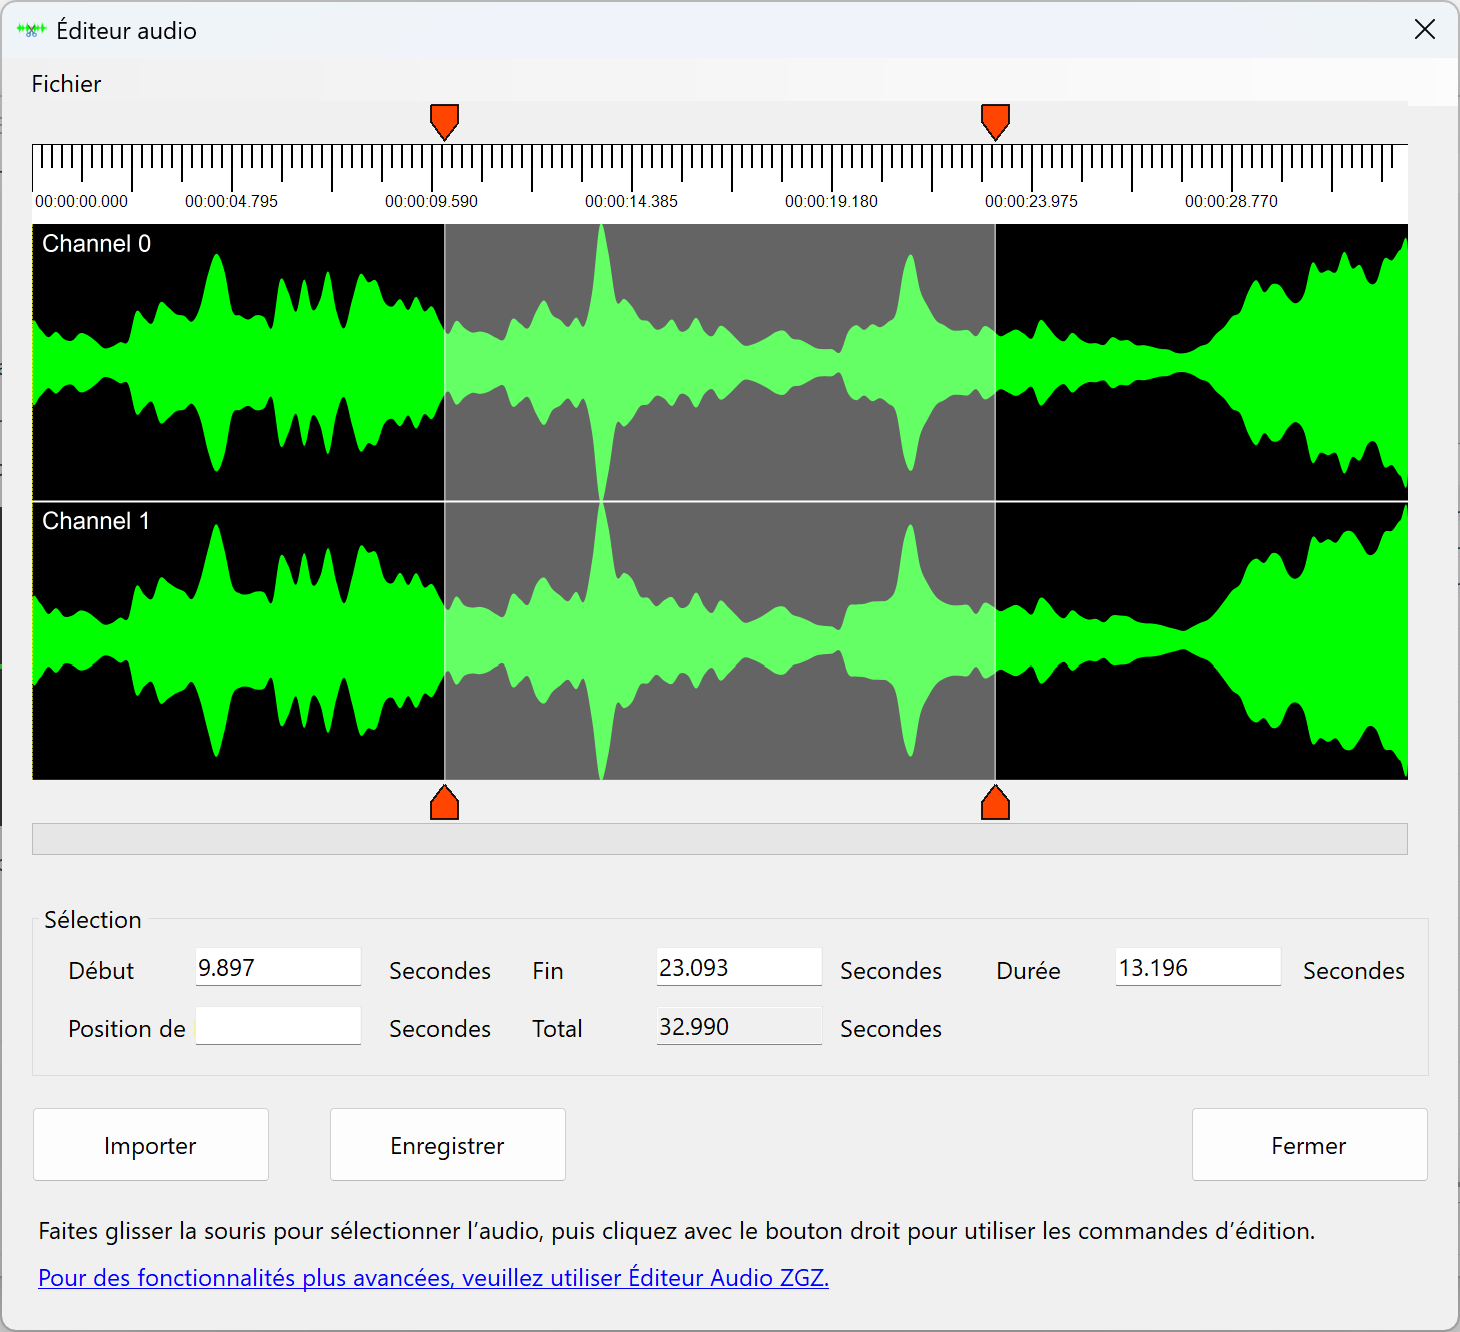Click the Enregistrer button
The height and width of the screenshot is (1332, 1460).
[448, 1145]
